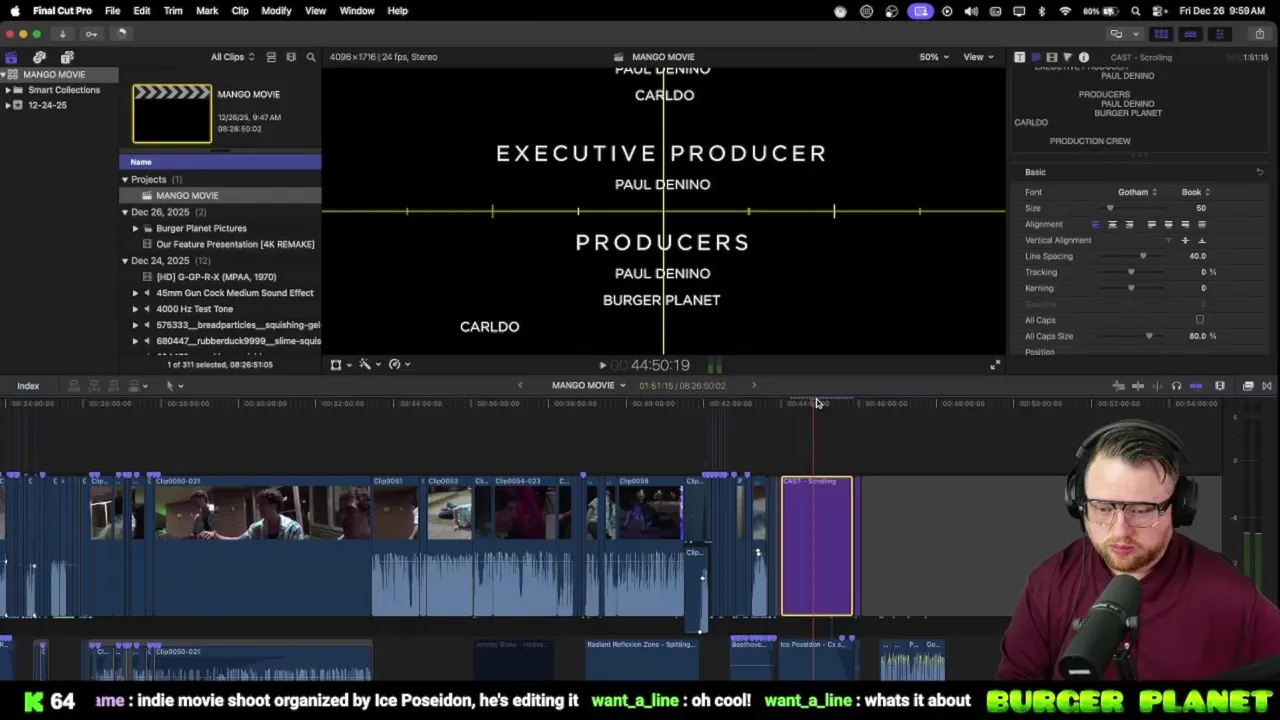Open the 50% viewer zoom dropdown
The width and height of the screenshot is (1280, 720).
pos(934,57)
